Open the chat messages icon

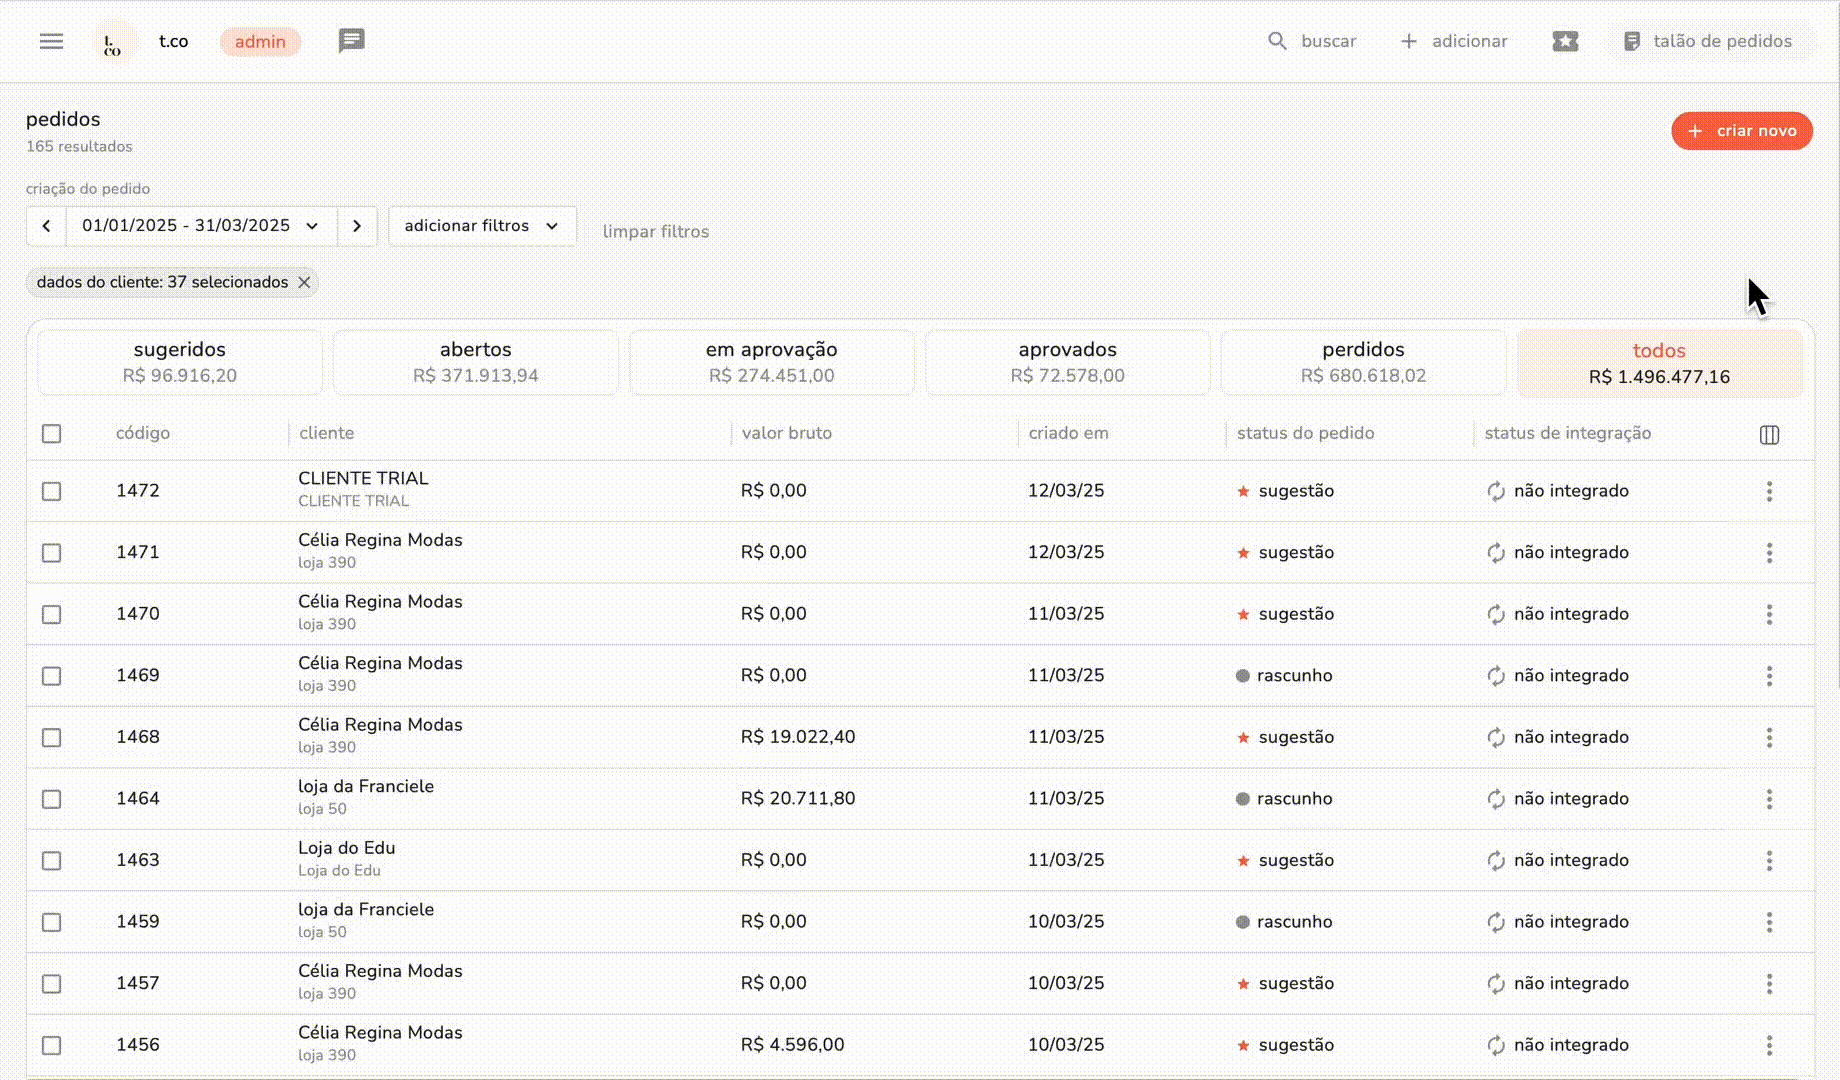point(351,41)
